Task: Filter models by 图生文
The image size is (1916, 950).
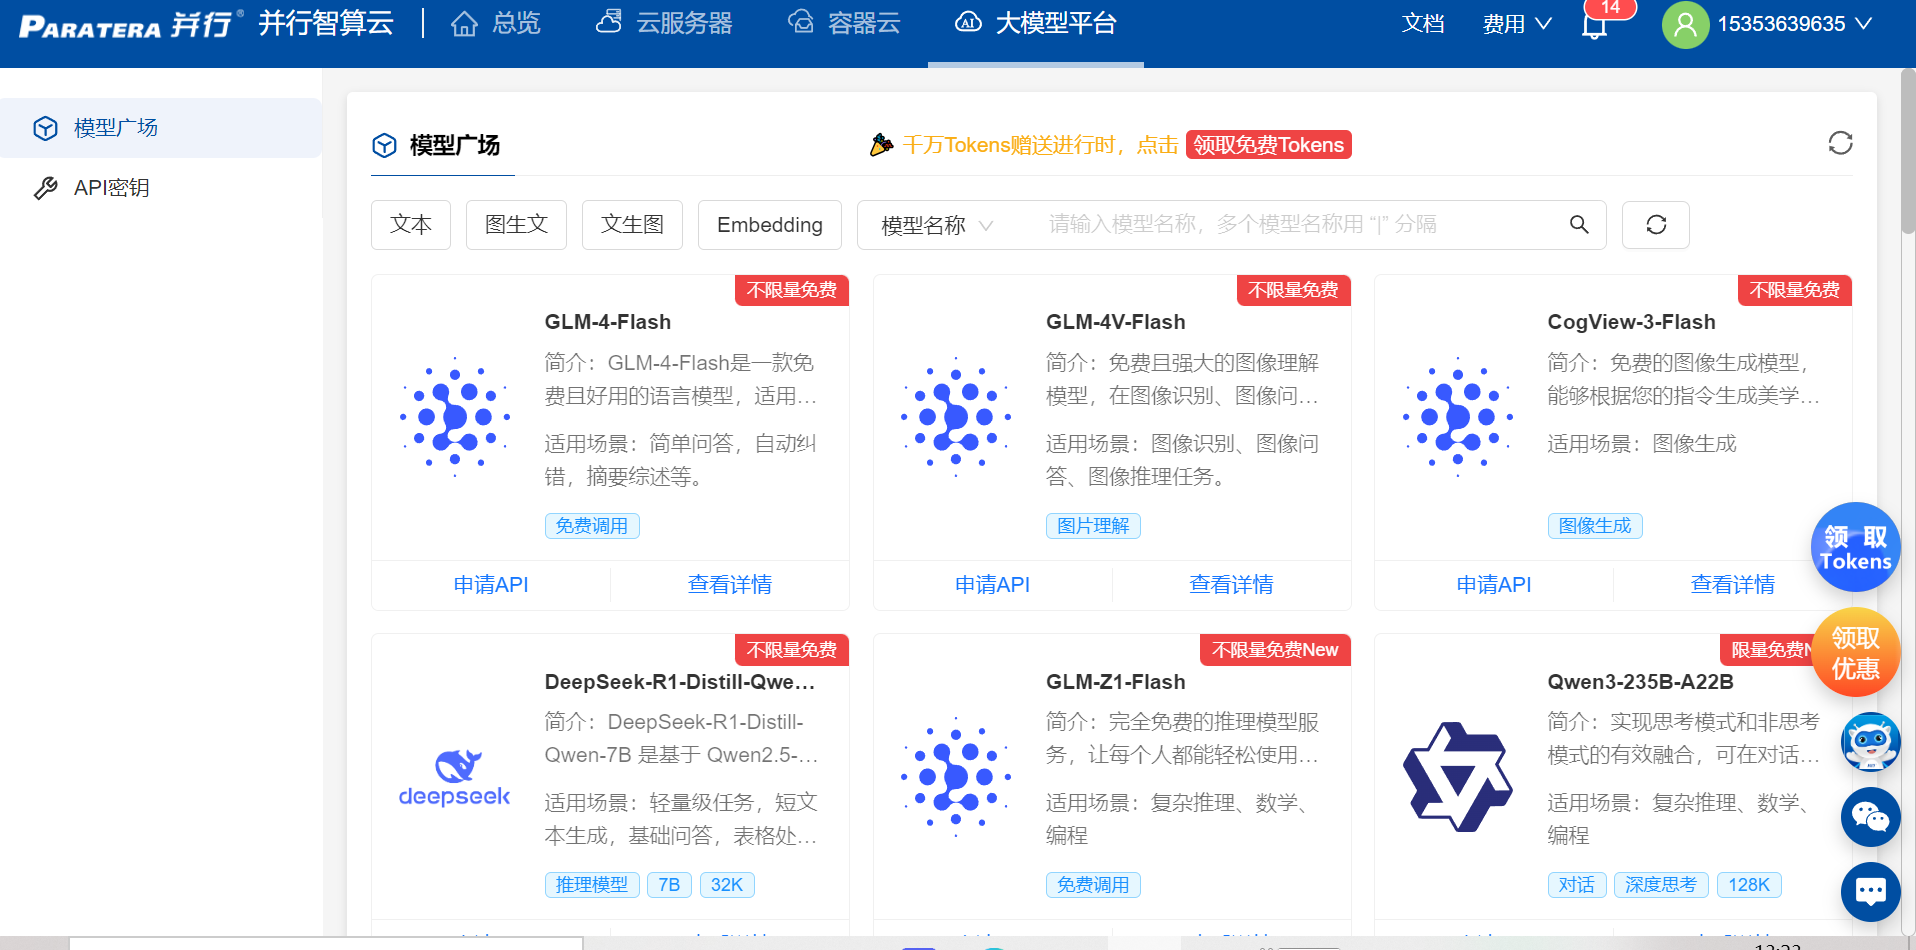Action: [x=516, y=225]
